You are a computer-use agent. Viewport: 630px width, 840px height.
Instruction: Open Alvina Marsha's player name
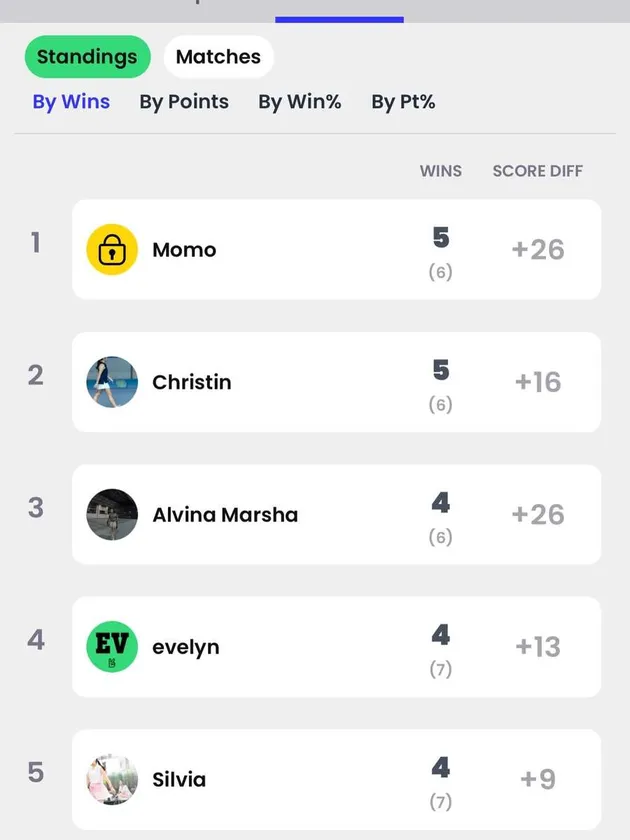click(x=225, y=515)
